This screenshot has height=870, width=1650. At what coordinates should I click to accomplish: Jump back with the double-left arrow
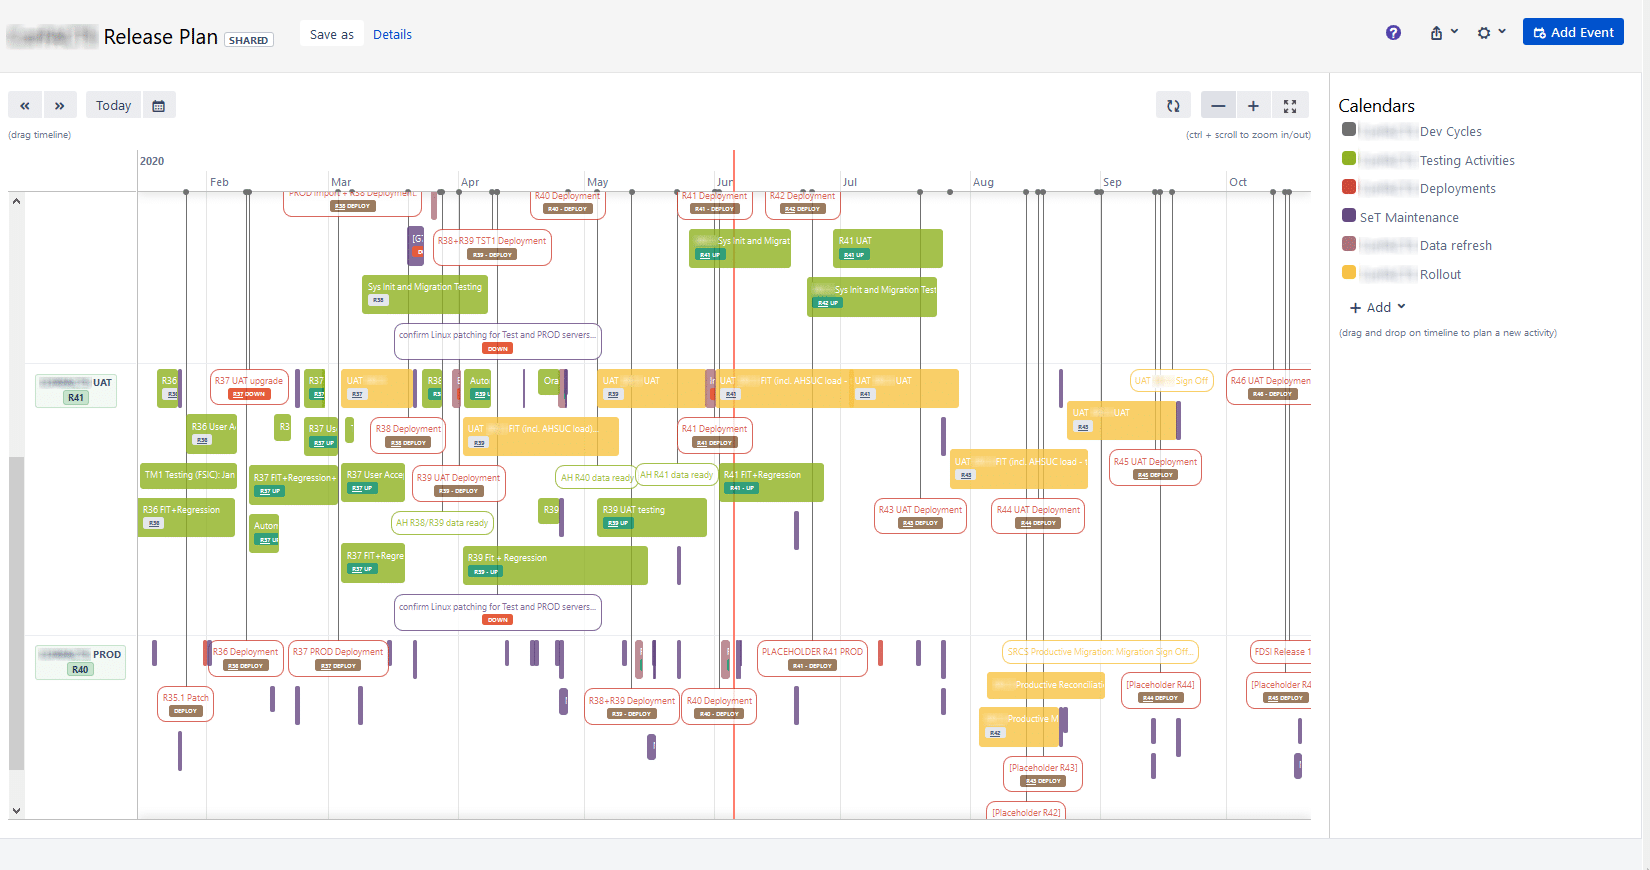click(x=25, y=105)
